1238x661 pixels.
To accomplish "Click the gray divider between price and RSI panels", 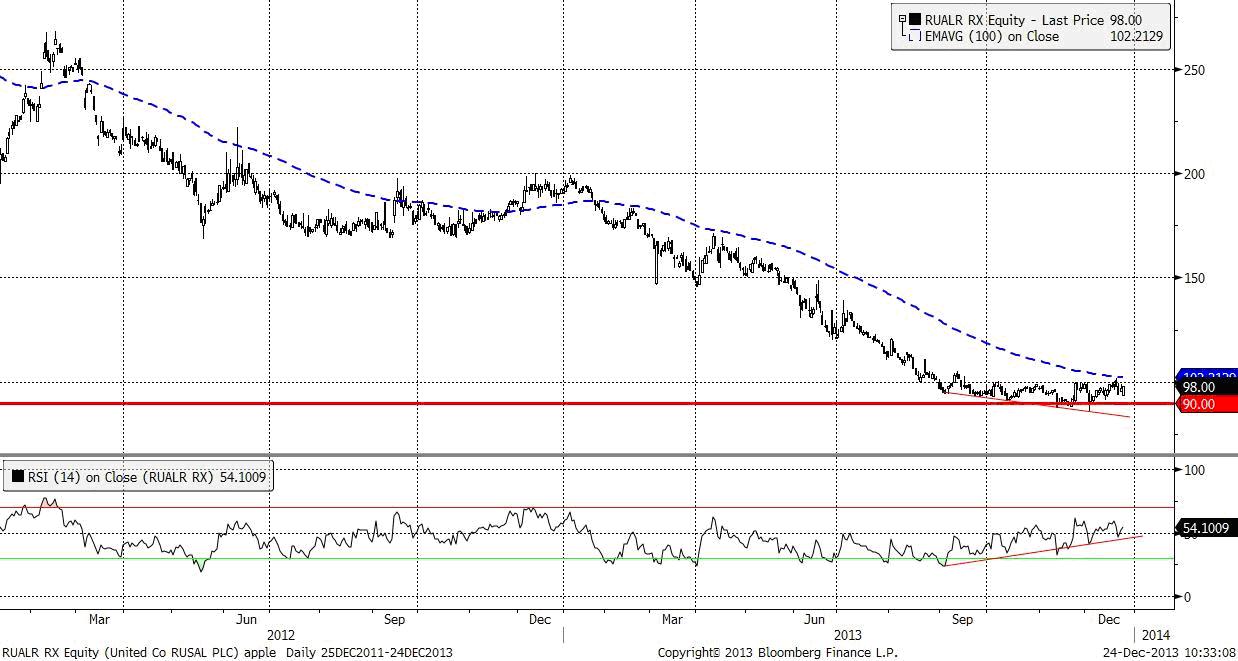I will coord(600,455).
